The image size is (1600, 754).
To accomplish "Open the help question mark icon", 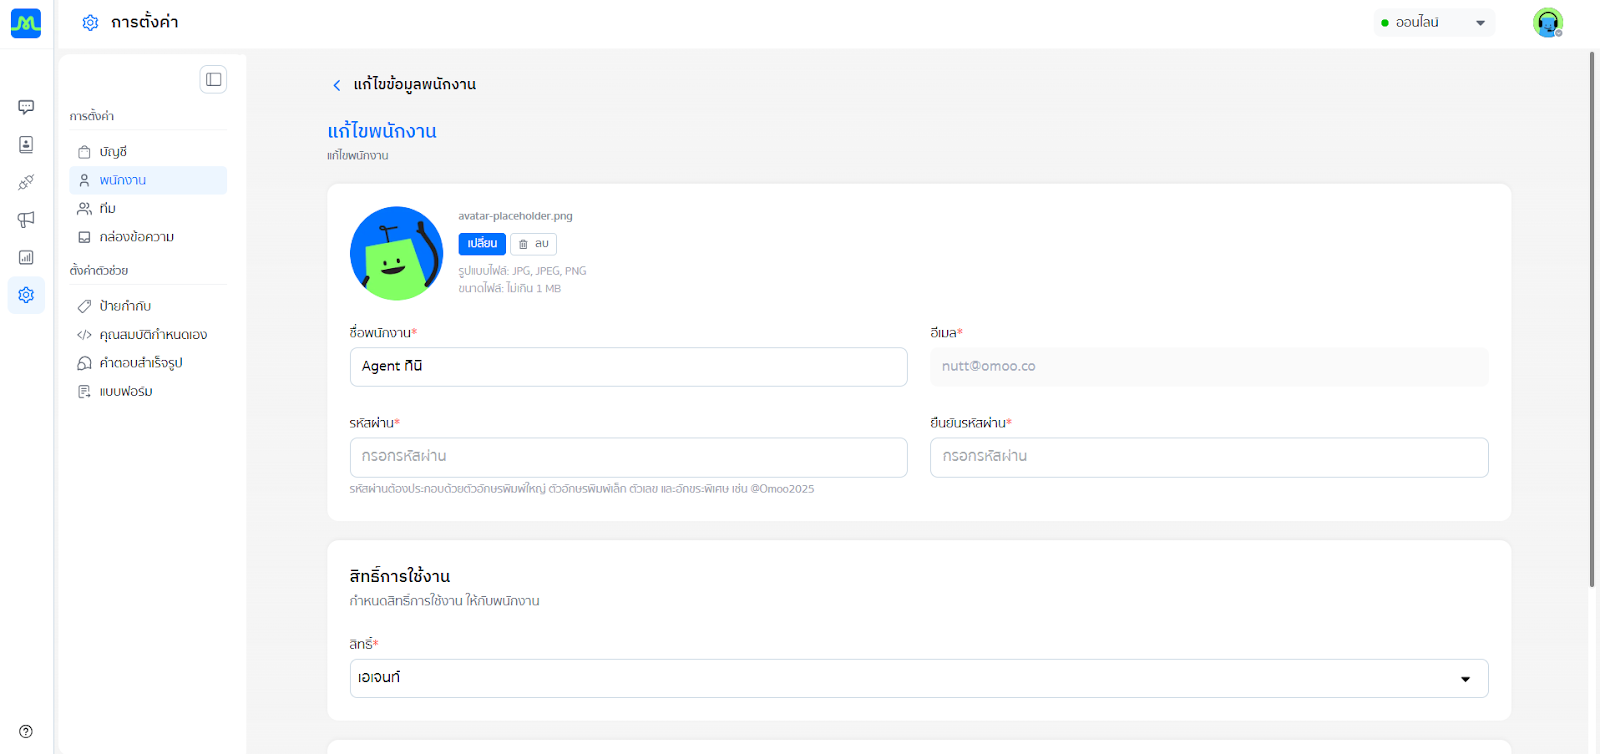I will (26, 731).
